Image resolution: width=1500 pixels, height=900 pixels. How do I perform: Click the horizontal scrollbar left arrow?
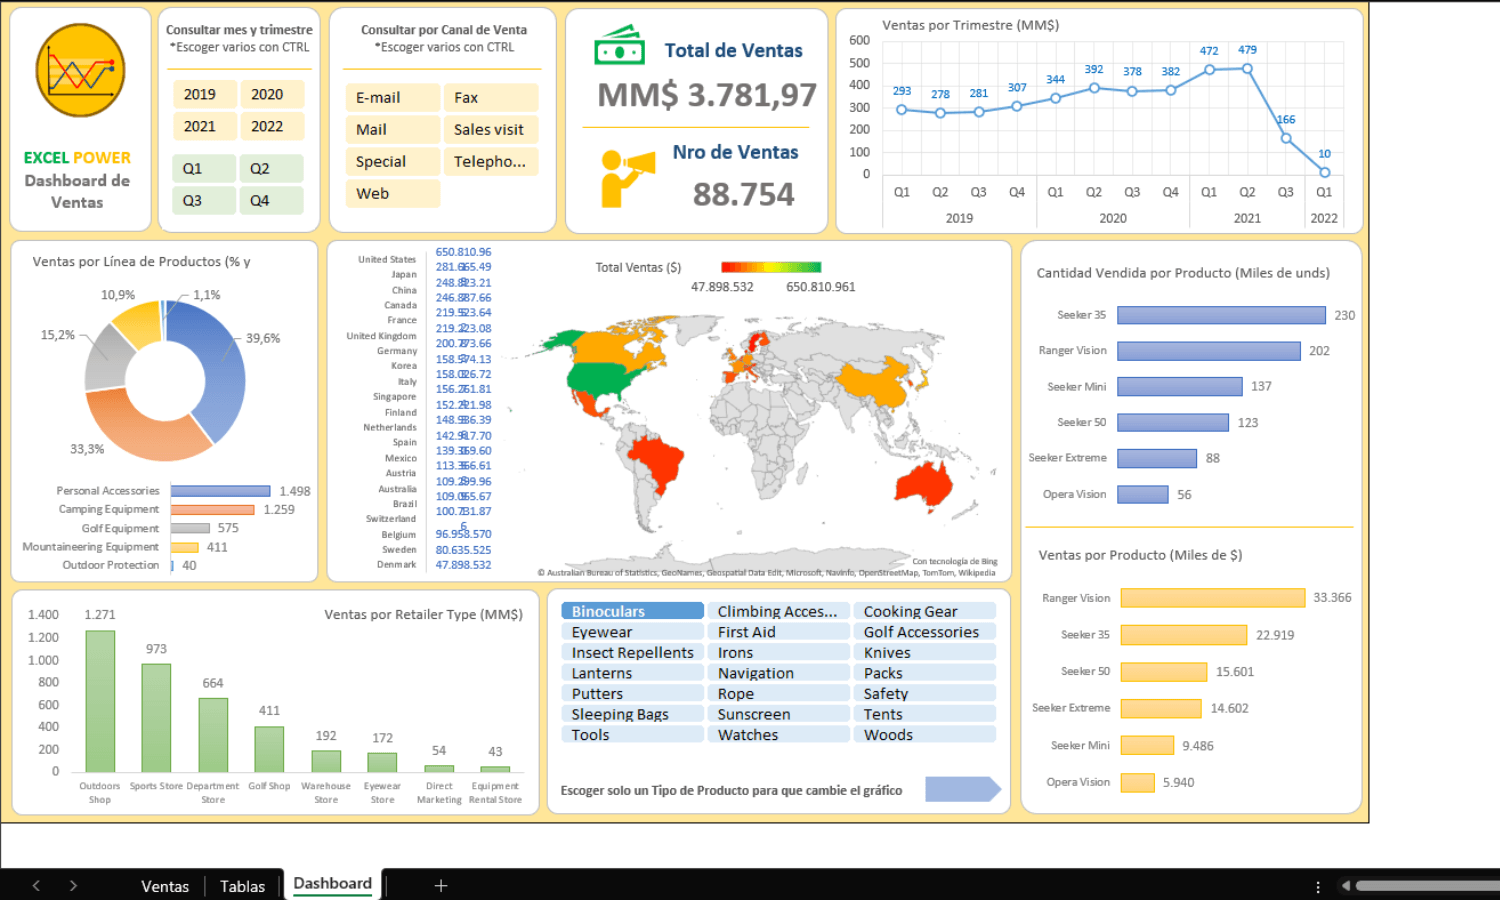point(1346,886)
